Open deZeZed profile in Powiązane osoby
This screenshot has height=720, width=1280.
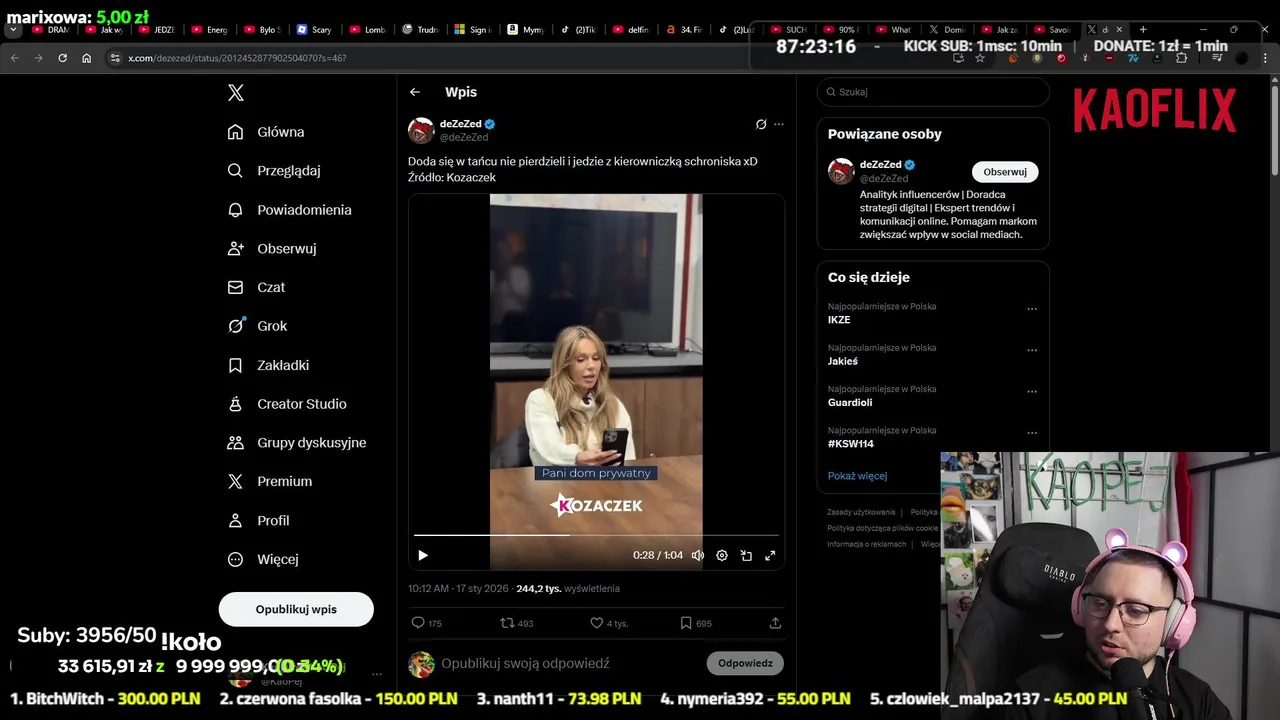click(881, 165)
